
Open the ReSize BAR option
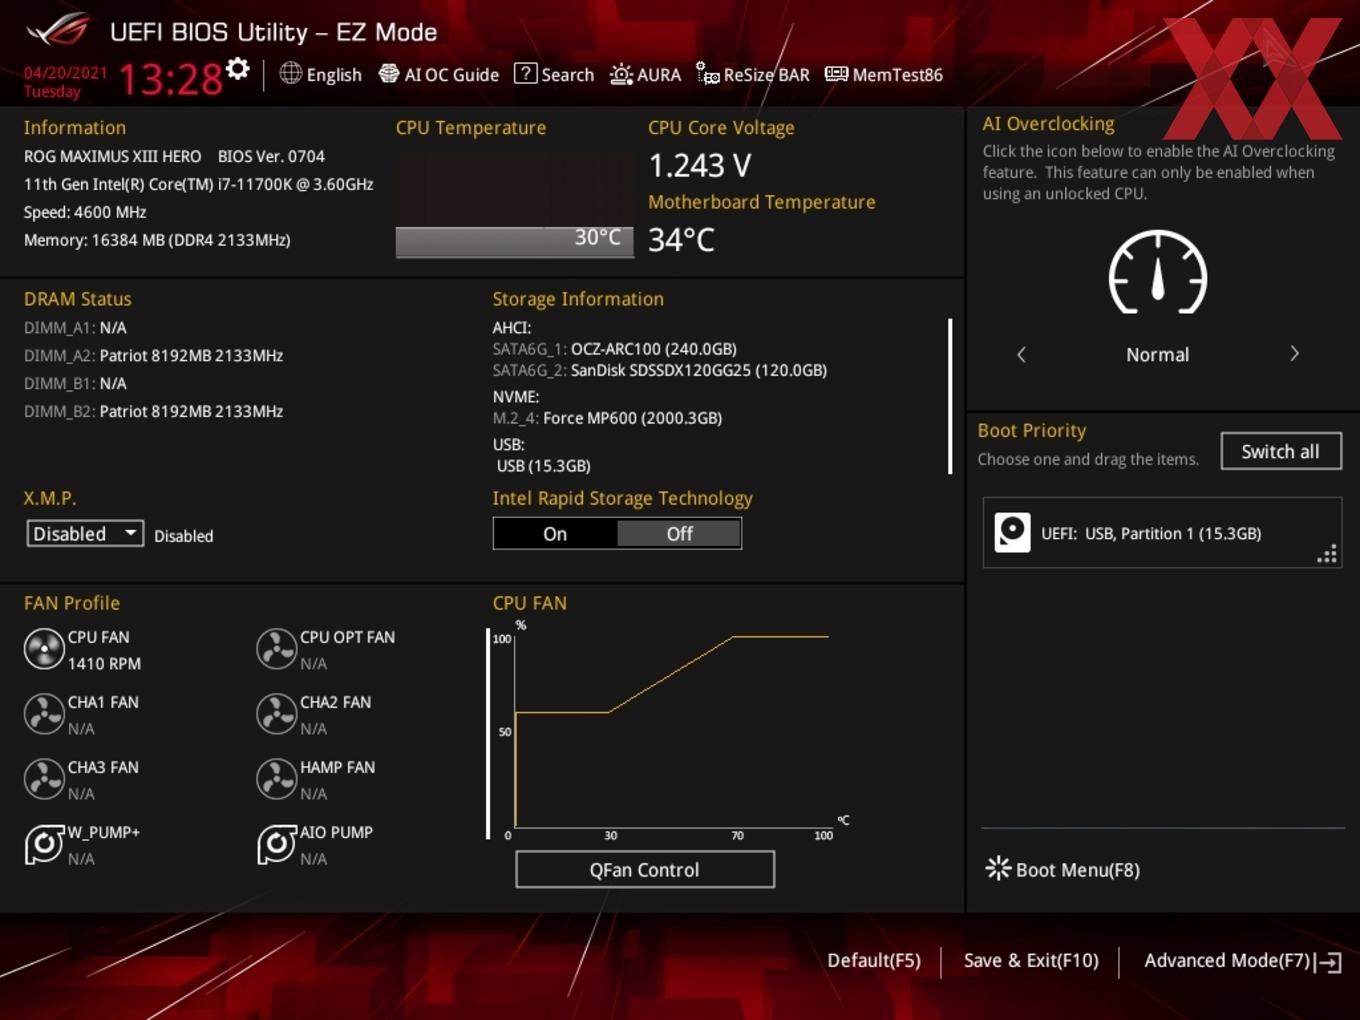click(753, 74)
